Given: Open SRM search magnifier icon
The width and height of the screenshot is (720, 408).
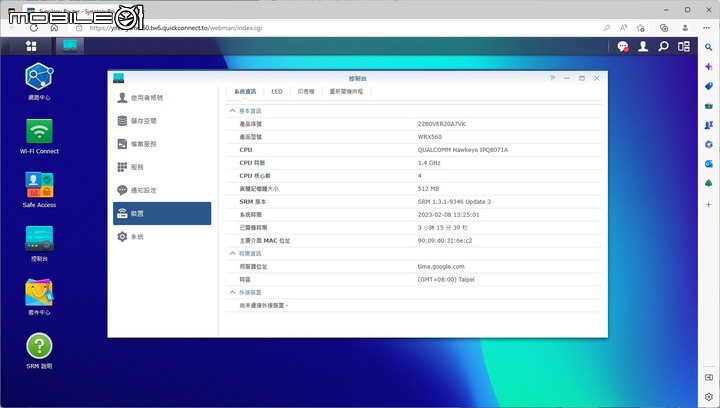Looking at the screenshot, I should pos(663,46).
